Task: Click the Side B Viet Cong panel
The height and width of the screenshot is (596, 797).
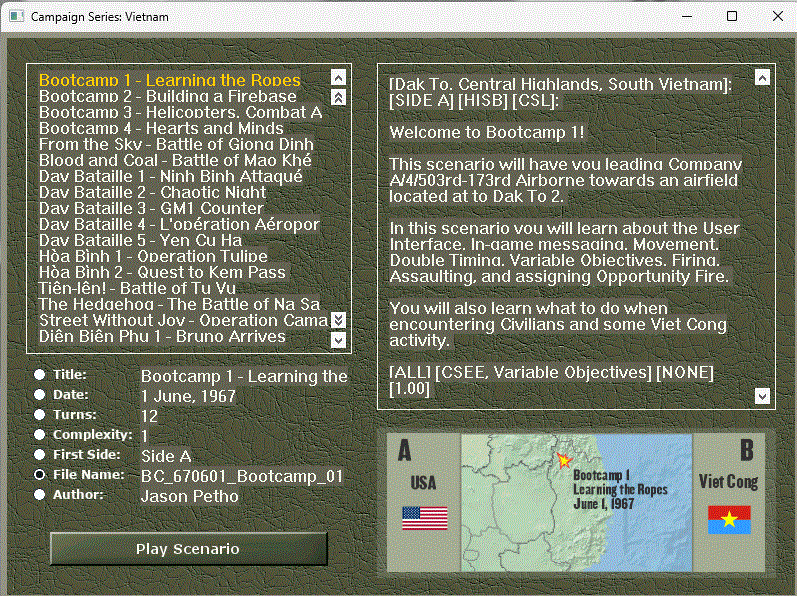Action: [728, 502]
